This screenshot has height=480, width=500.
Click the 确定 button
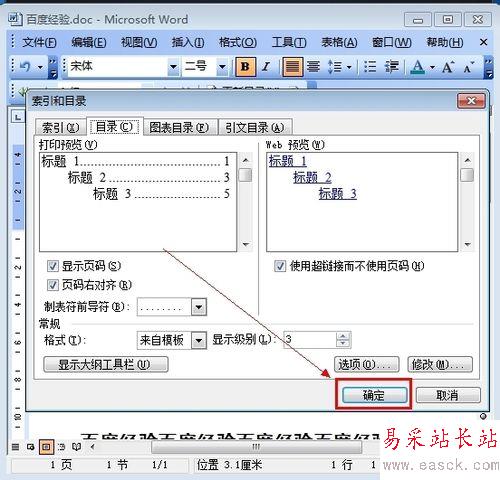[374, 395]
